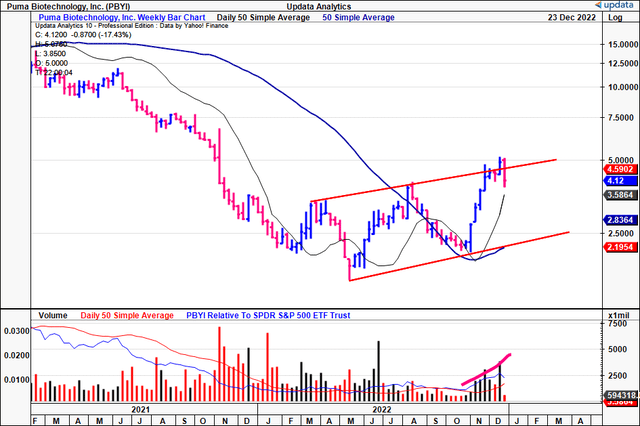
Task: Click the gray 3.5864 price tag
Action: click(x=620, y=195)
